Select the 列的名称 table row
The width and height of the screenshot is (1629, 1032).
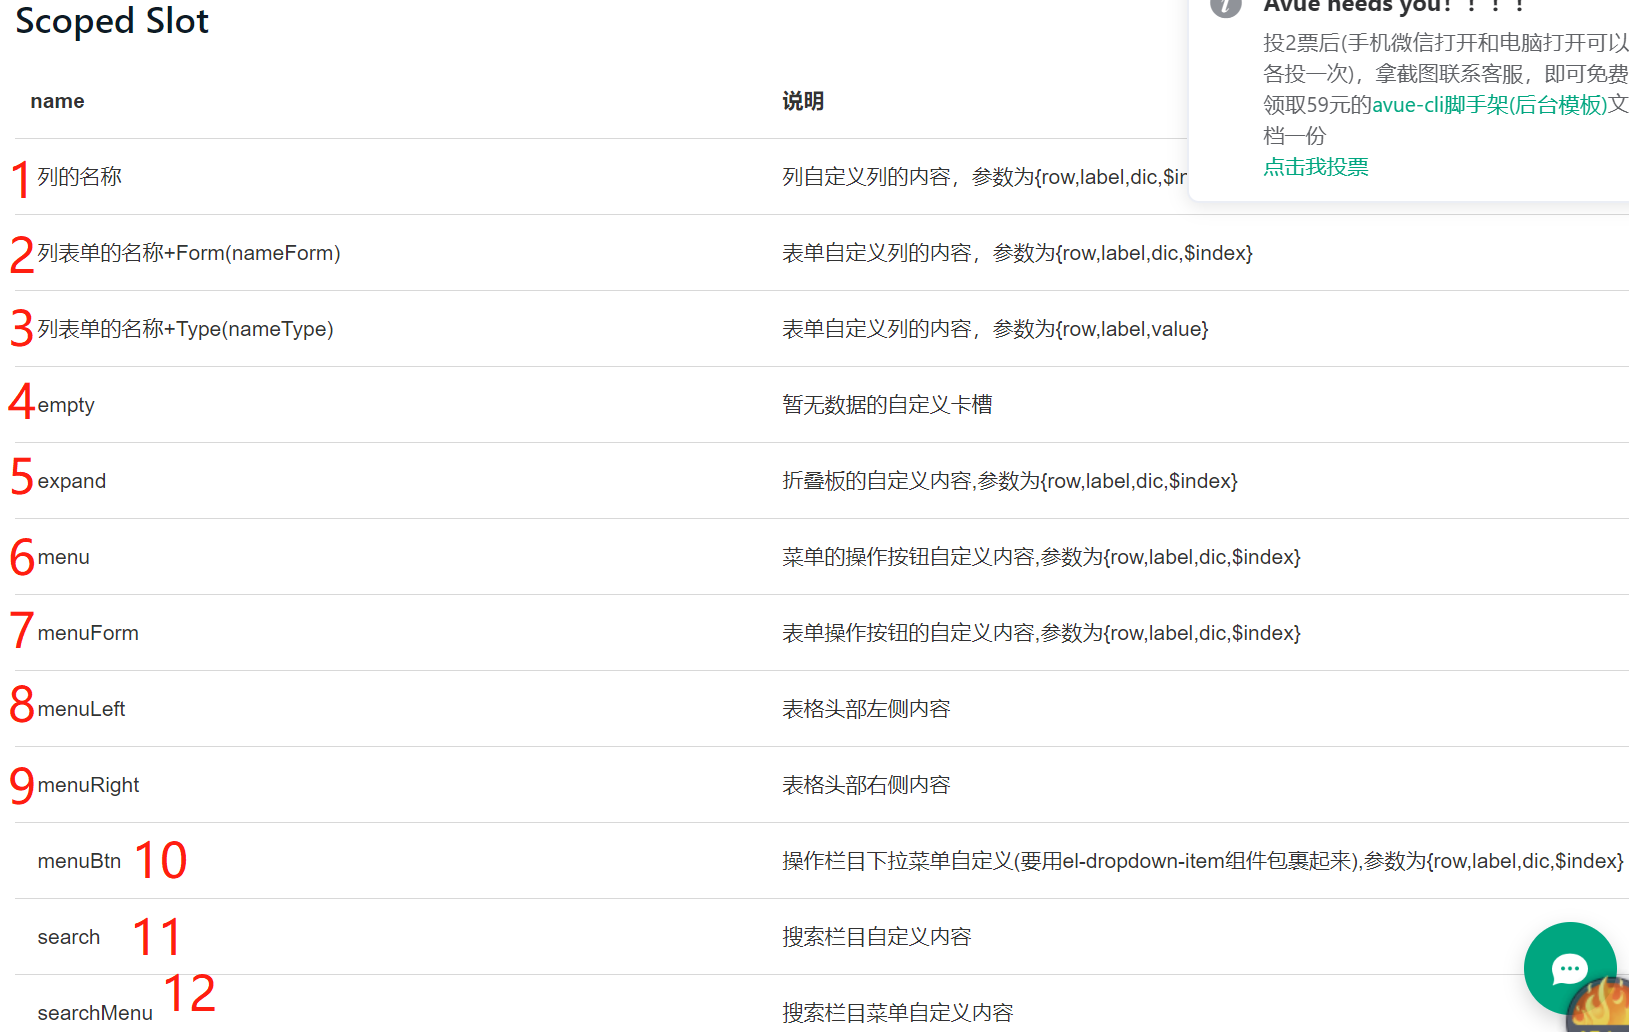[80, 177]
